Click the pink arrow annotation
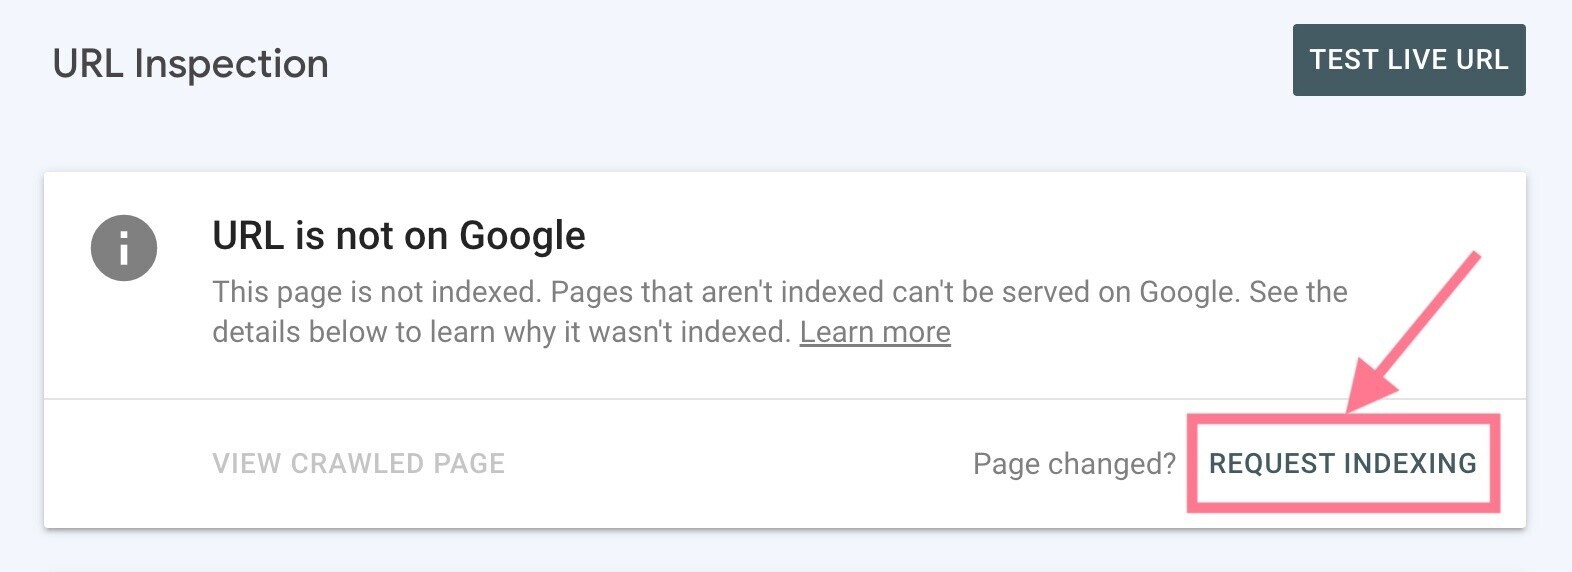 pyautogui.click(x=1418, y=327)
